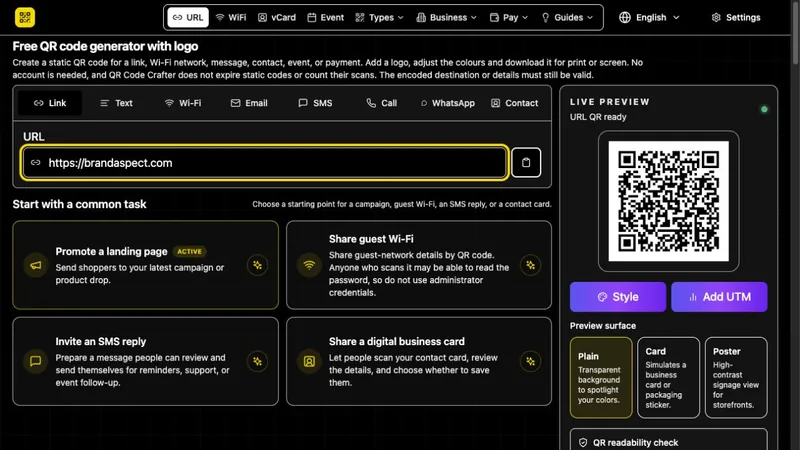Select the Promote a landing page title

pyautogui.click(x=111, y=252)
